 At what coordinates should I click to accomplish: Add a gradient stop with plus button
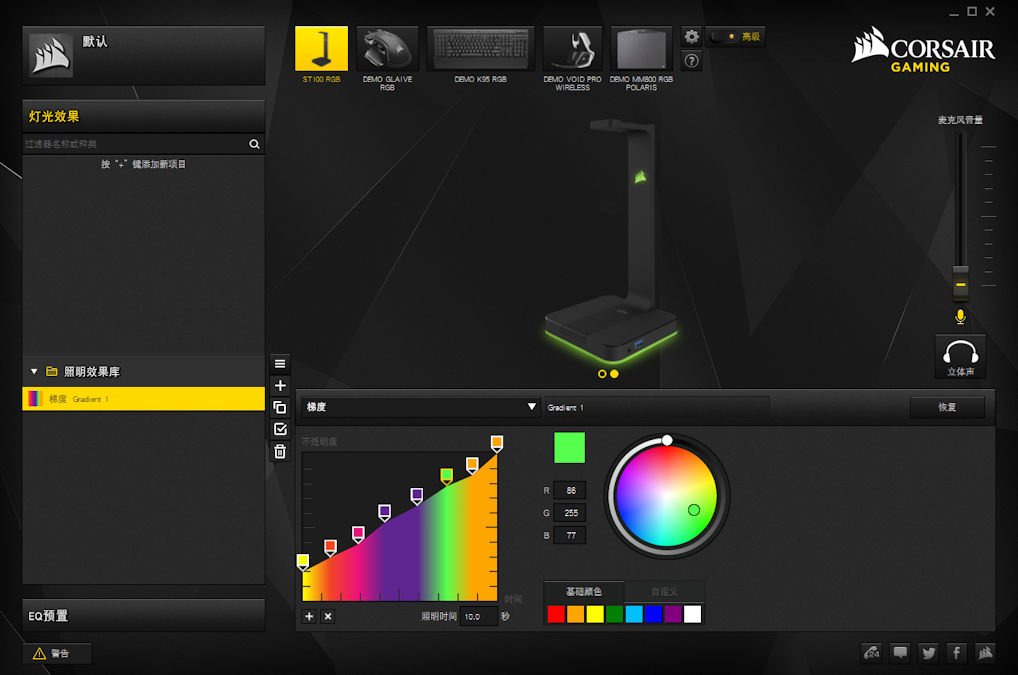click(x=309, y=616)
